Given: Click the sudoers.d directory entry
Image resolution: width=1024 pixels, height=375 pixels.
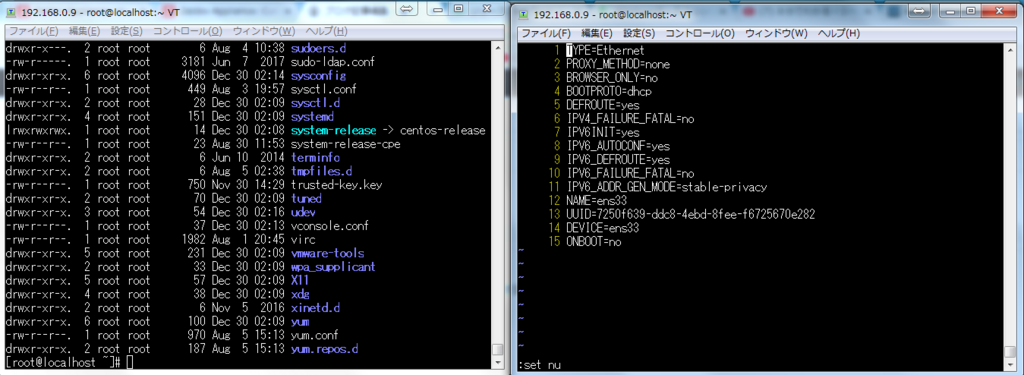Looking at the screenshot, I should tap(318, 48).
